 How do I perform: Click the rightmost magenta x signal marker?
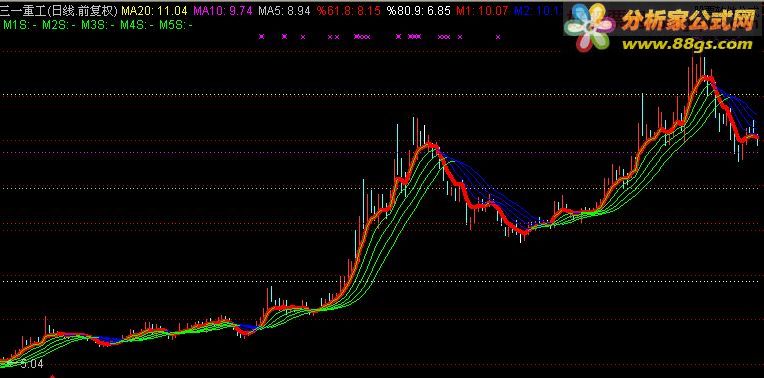498,37
